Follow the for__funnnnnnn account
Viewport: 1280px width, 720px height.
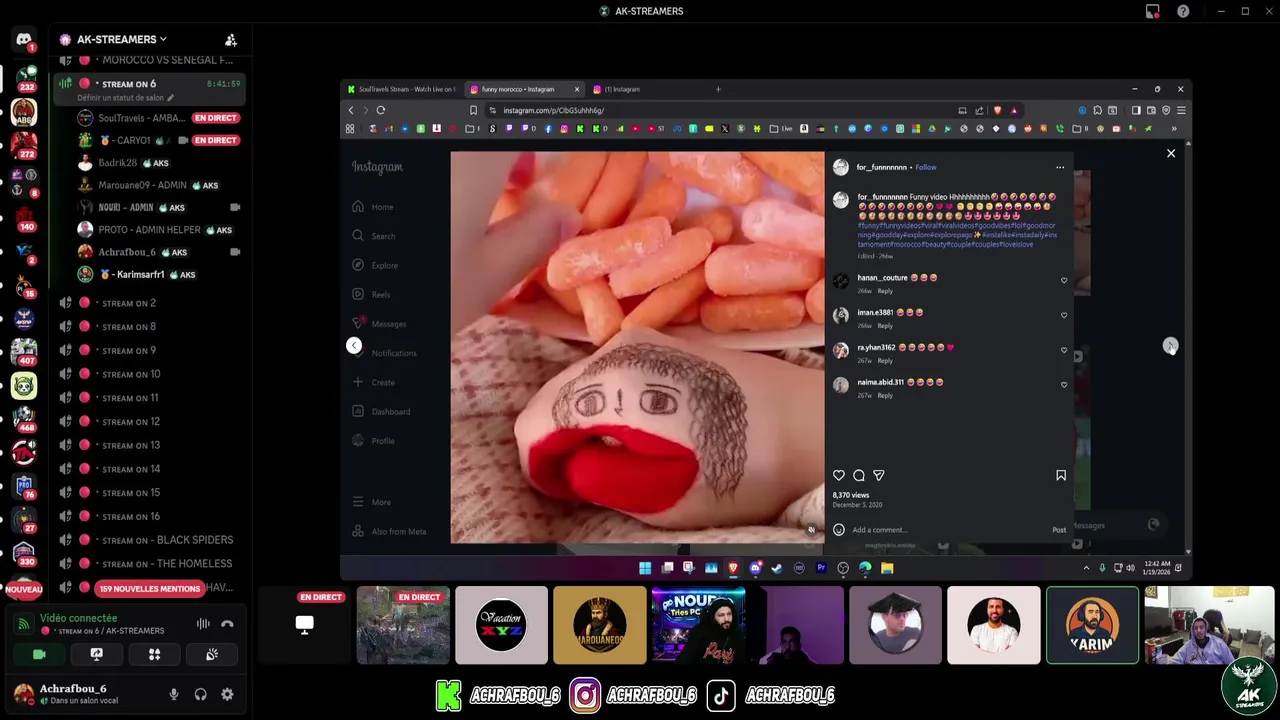pyautogui.click(x=926, y=167)
